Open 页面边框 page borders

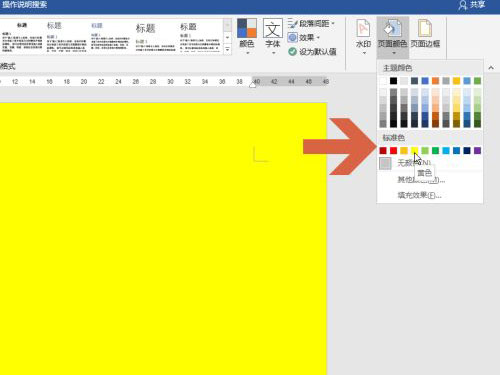coord(425,33)
